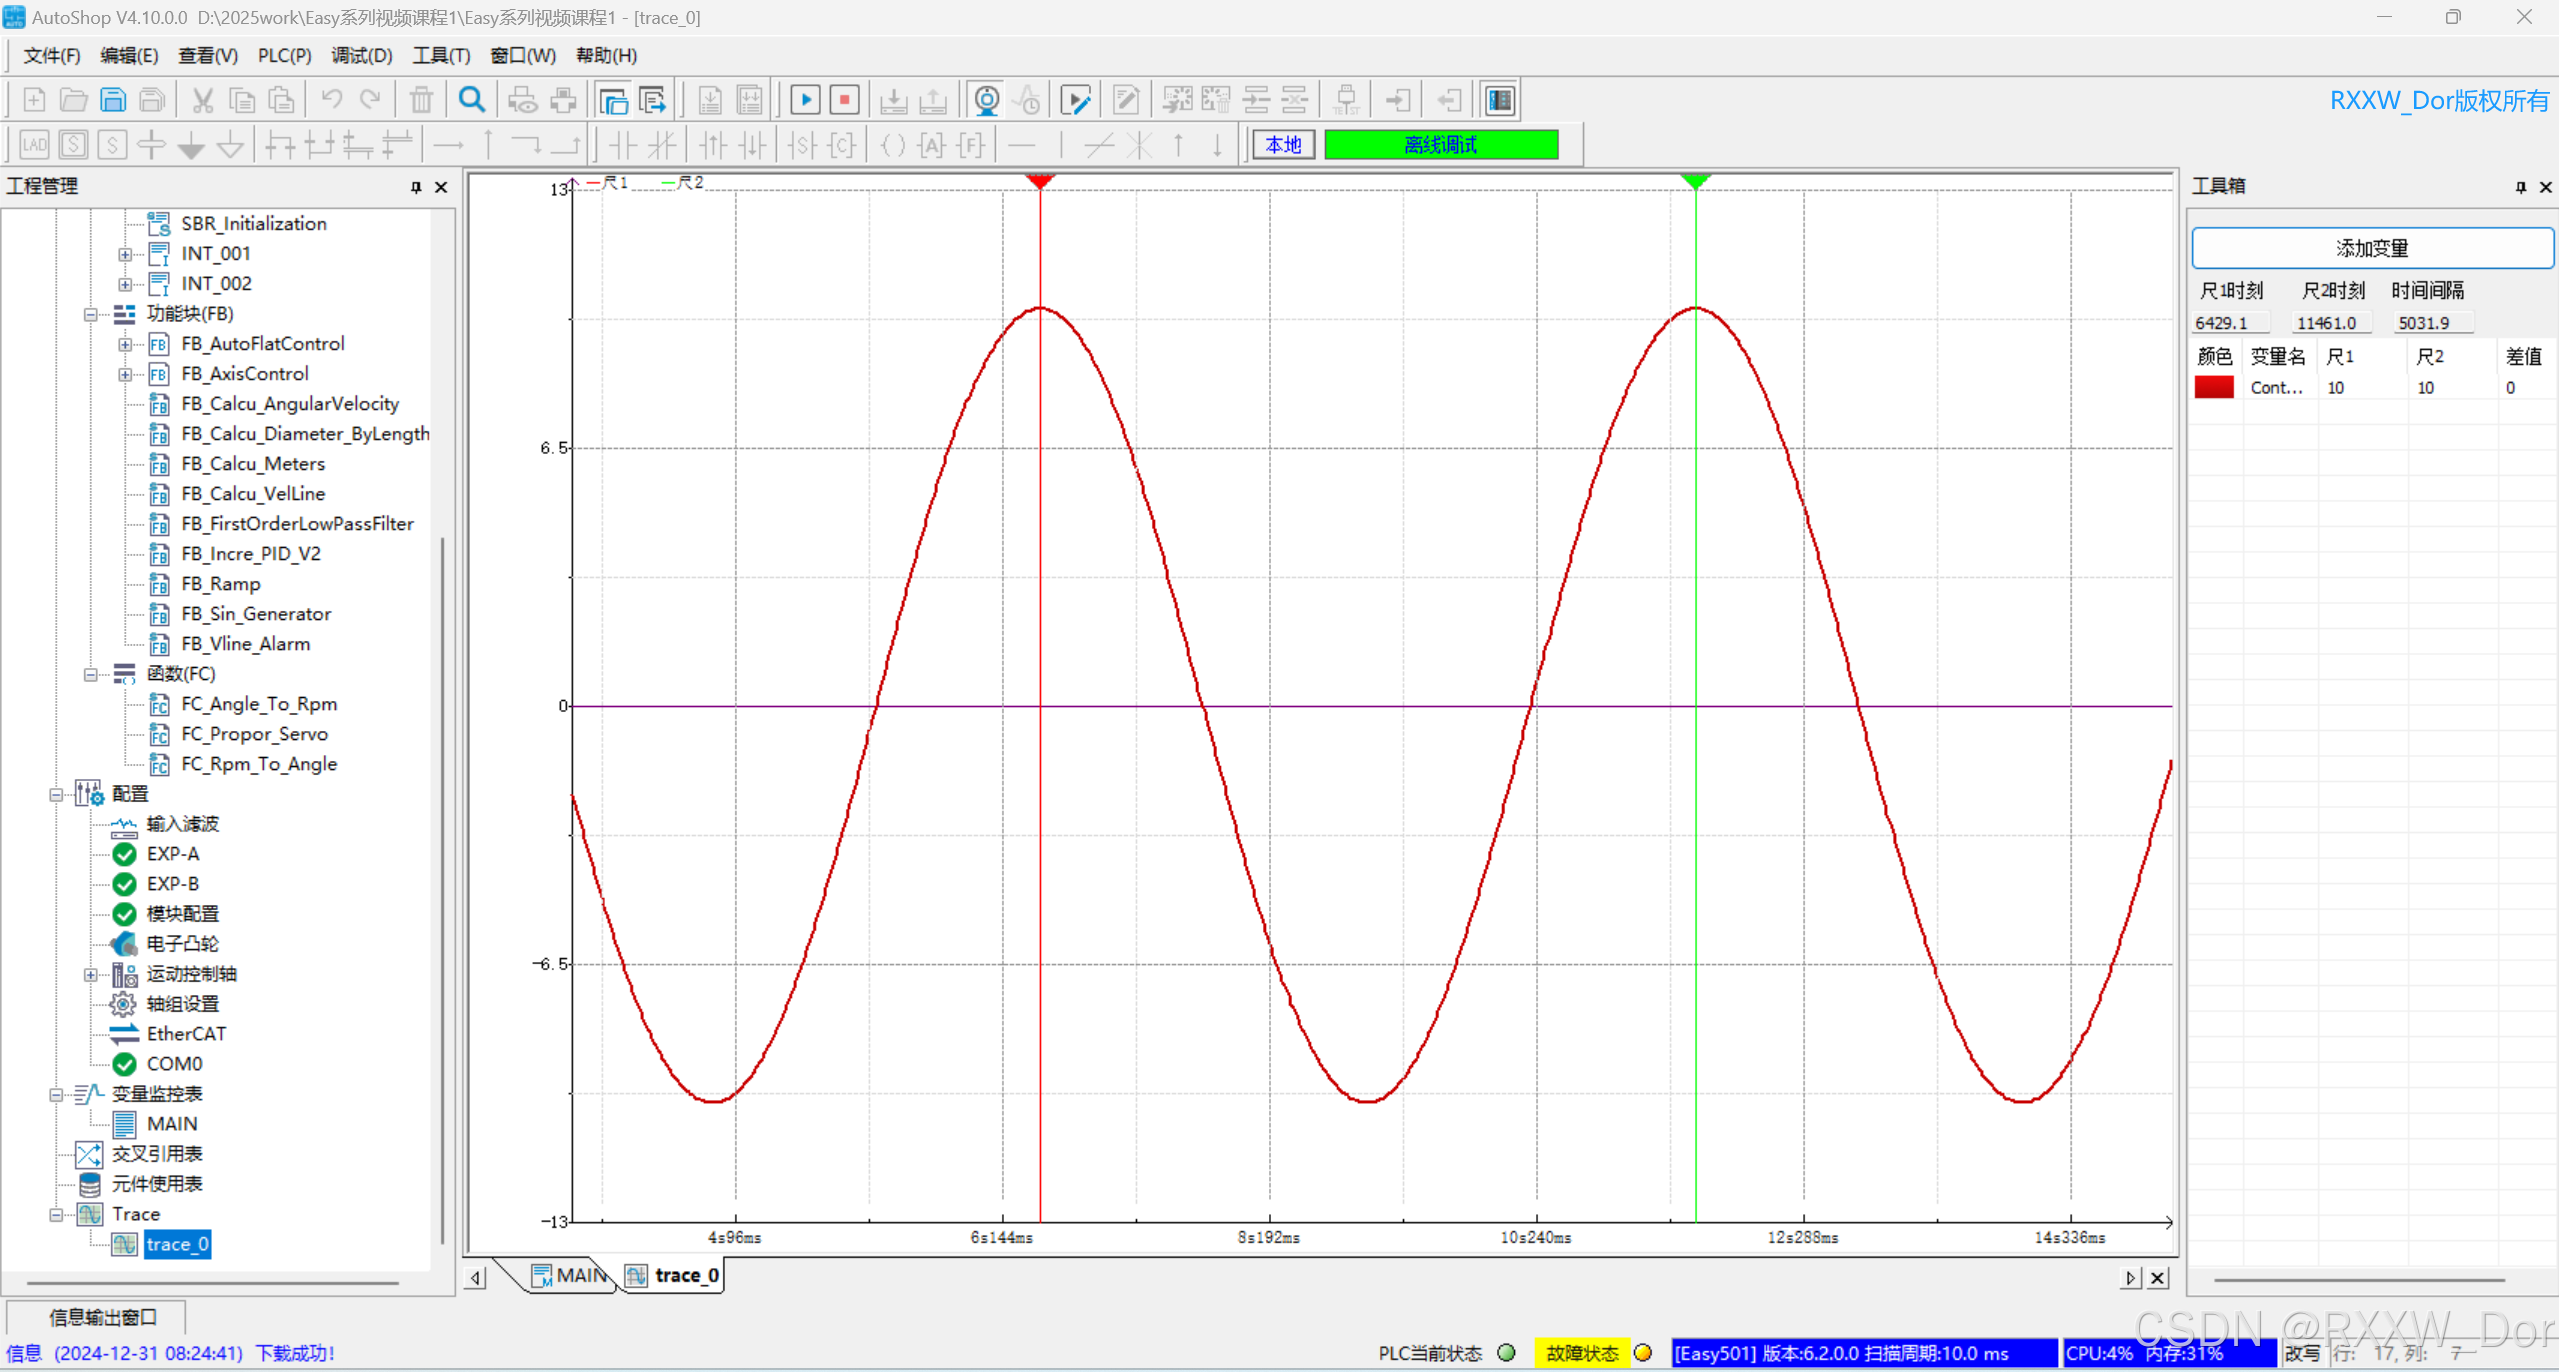Collapse the 函数(FC) tree node

[x=91, y=674]
